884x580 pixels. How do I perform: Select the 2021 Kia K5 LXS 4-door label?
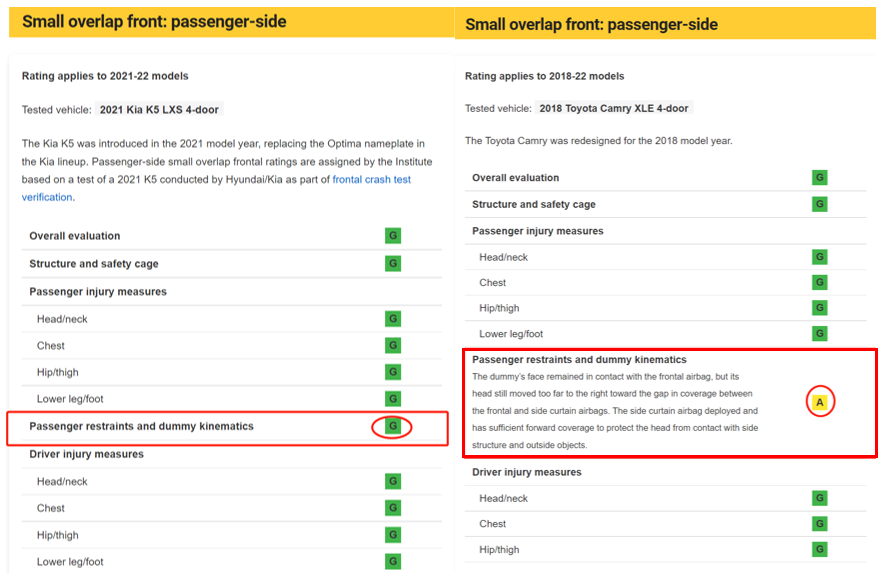click(x=159, y=109)
